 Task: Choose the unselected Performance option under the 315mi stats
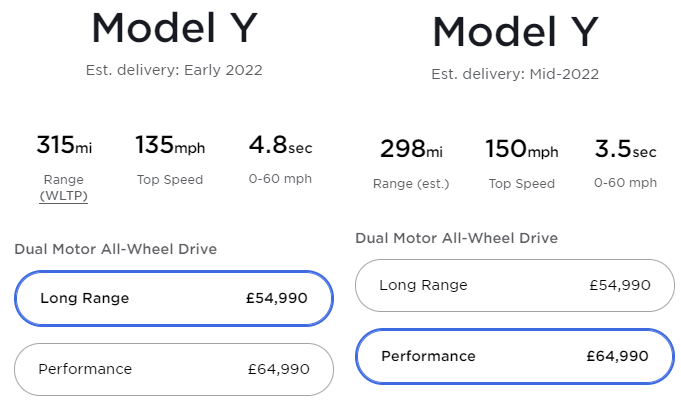click(x=173, y=369)
